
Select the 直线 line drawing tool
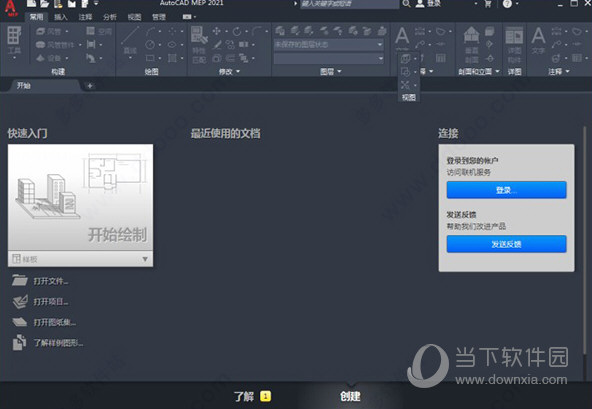coord(130,40)
